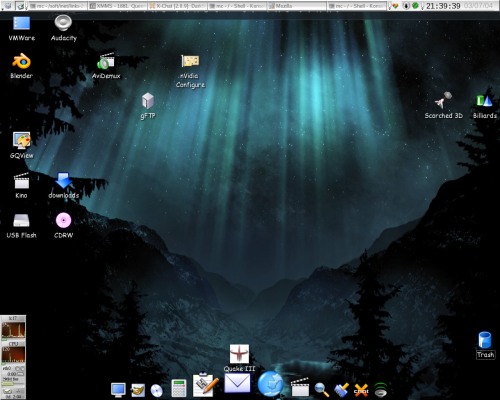Switch to the X-Chat taskbar entry

177,6
